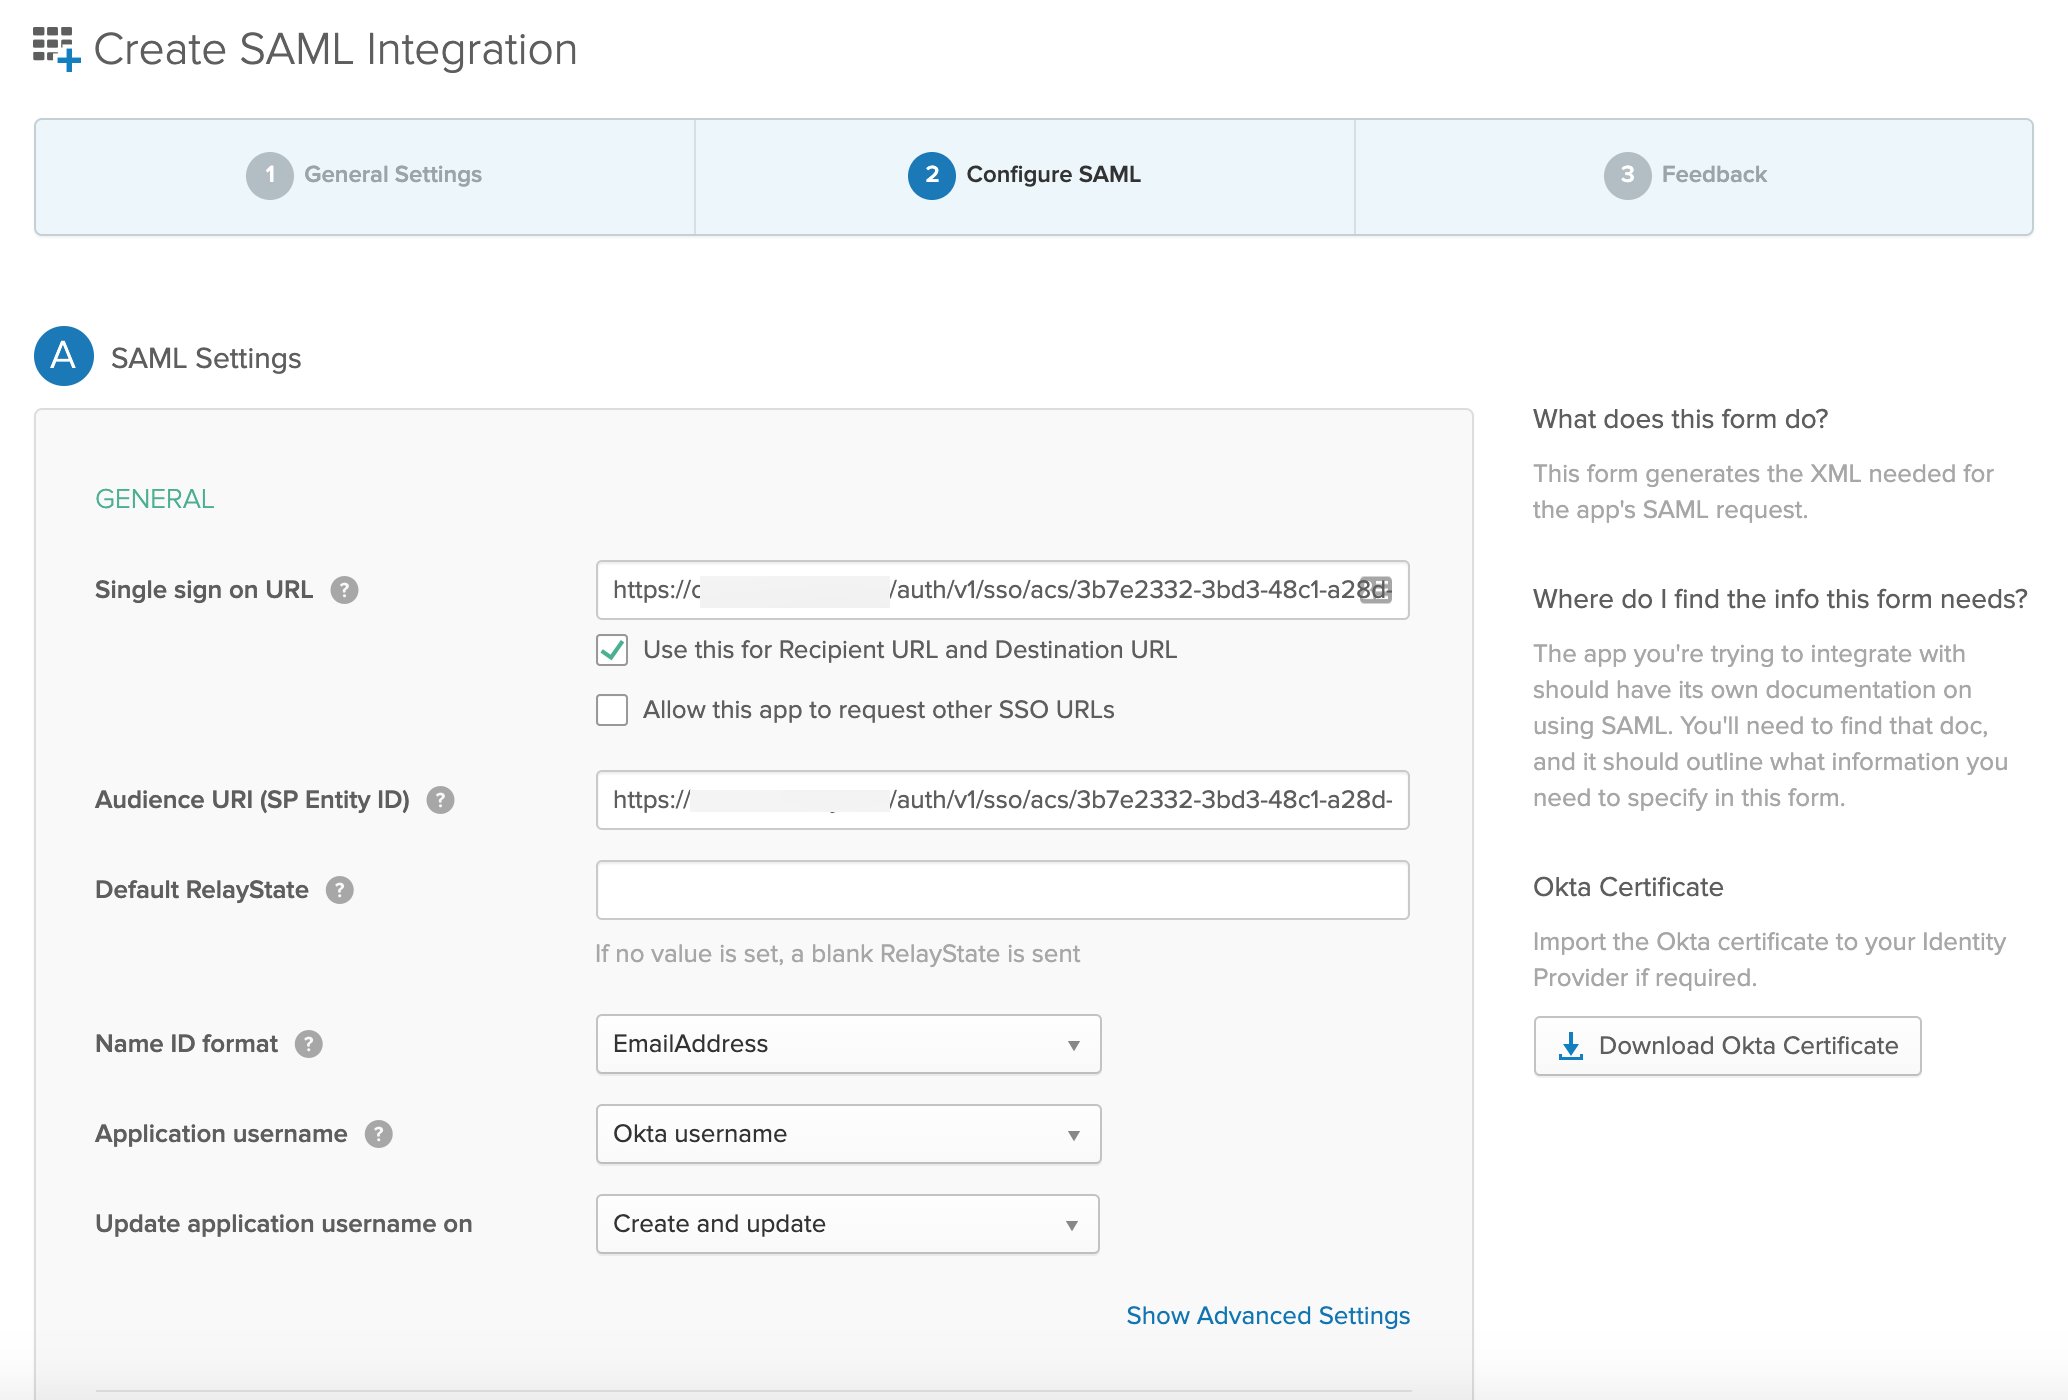Open help tooltip for Audience URI (SP Entity ID)
2068x1400 pixels.
pos(440,800)
